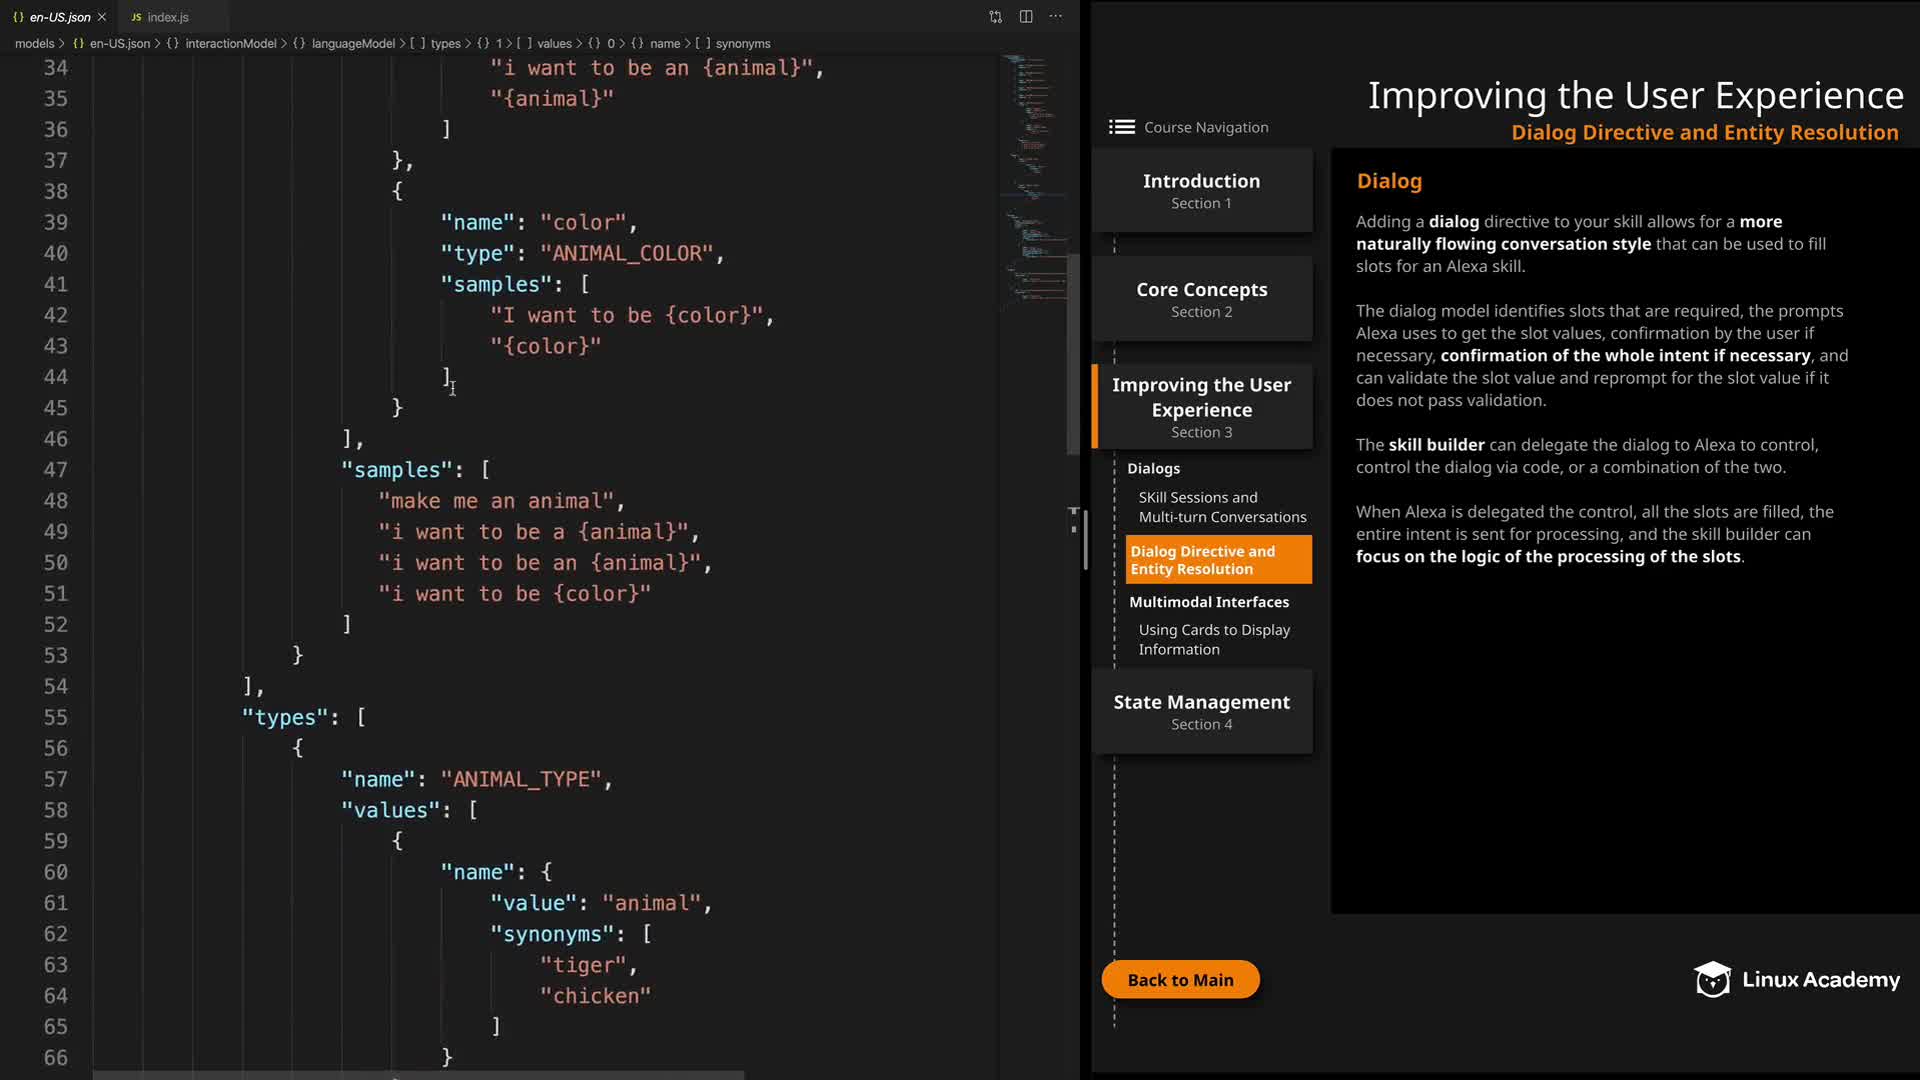Select Dialog Directive and Entity Resolution item
Screen dimensions: 1920x1080
[x=1217, y=560]
